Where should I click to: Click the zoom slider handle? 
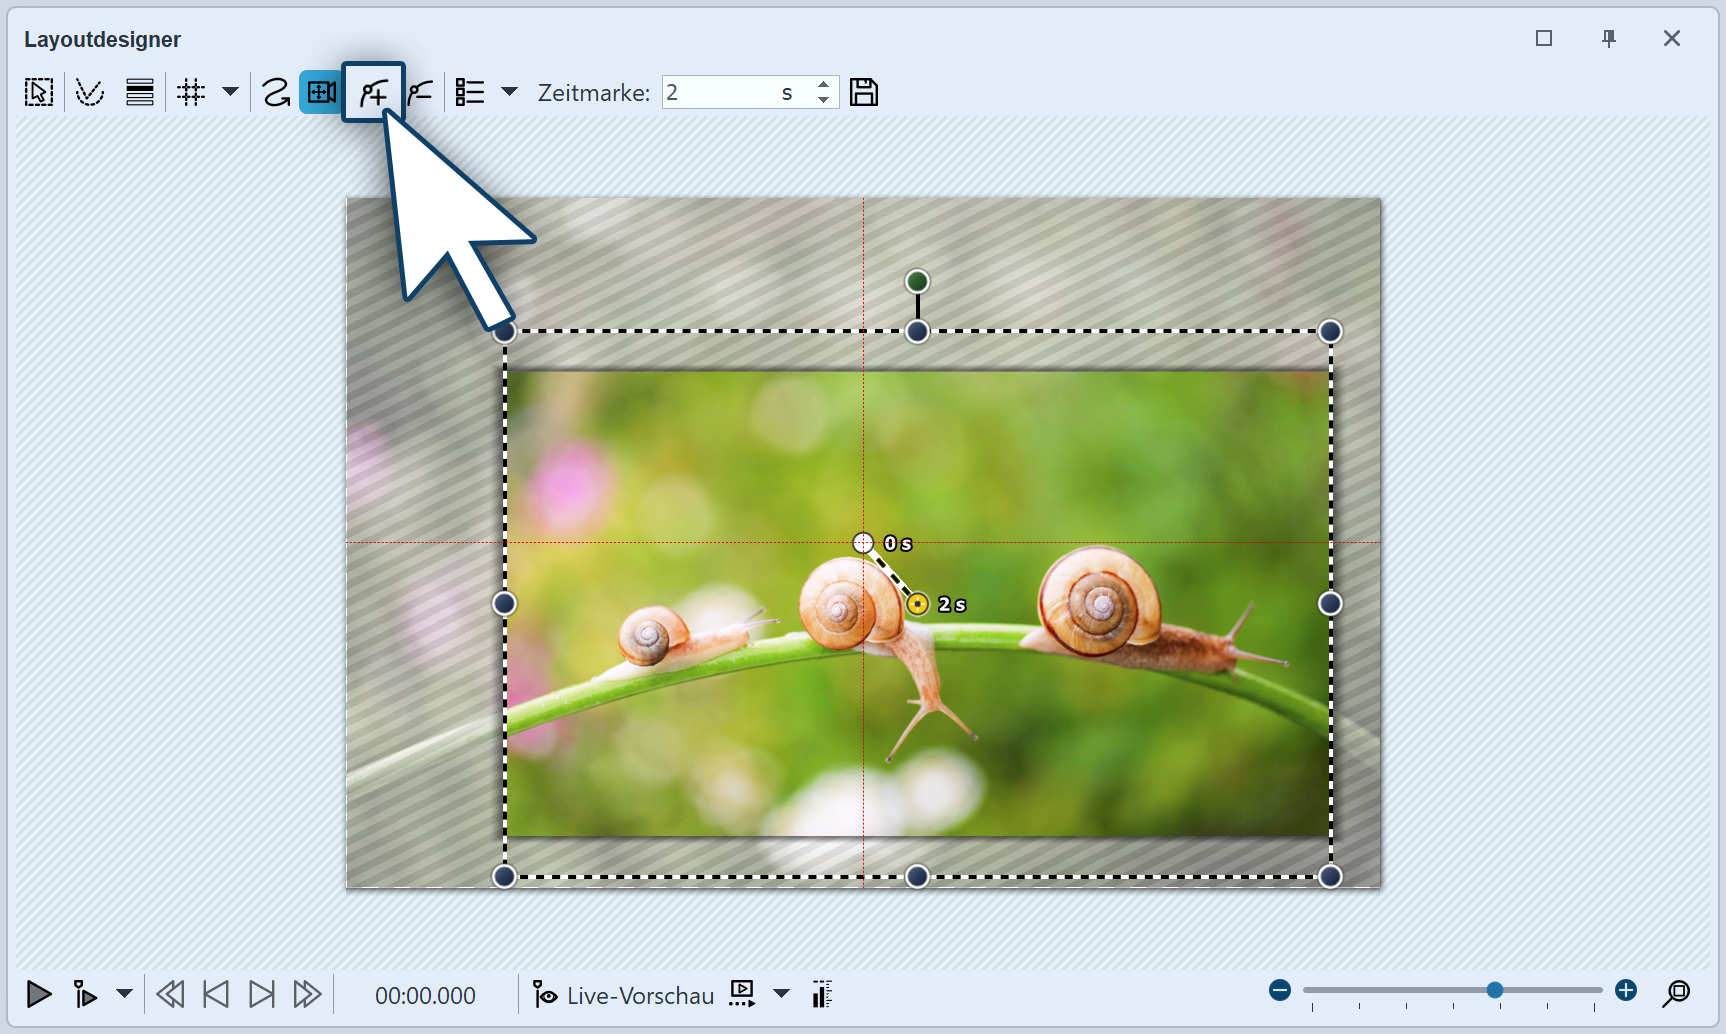1494,990
